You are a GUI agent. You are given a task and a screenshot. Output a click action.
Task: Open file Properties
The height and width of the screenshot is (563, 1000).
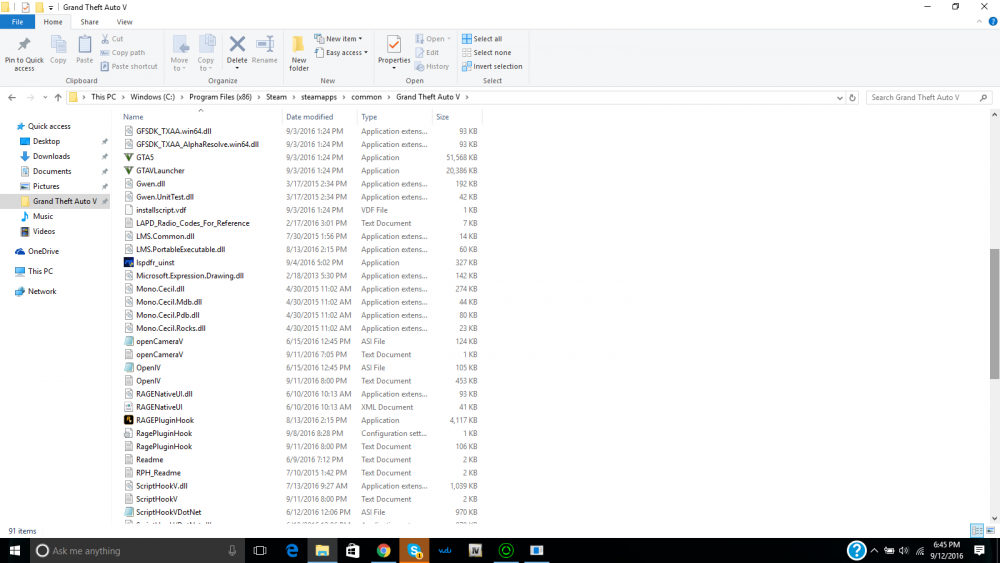(x=393, y=50)
